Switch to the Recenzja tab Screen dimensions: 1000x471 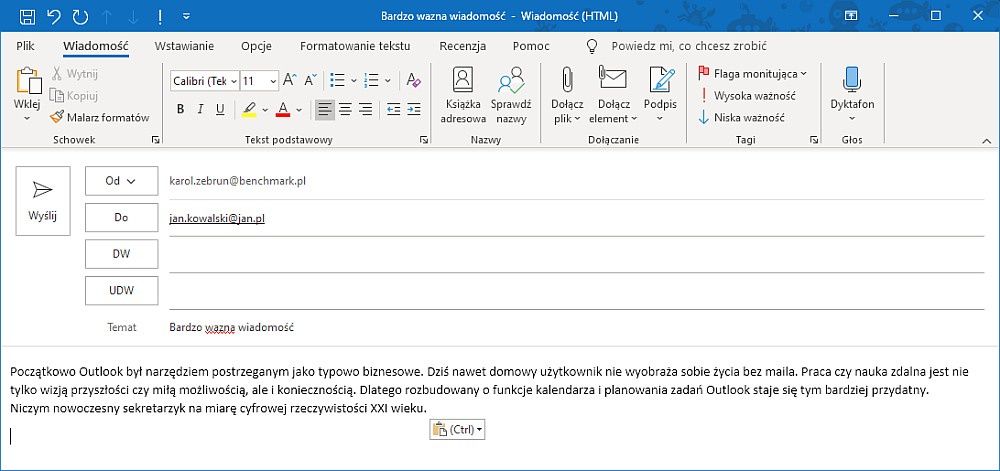click(x=462, y=46)
